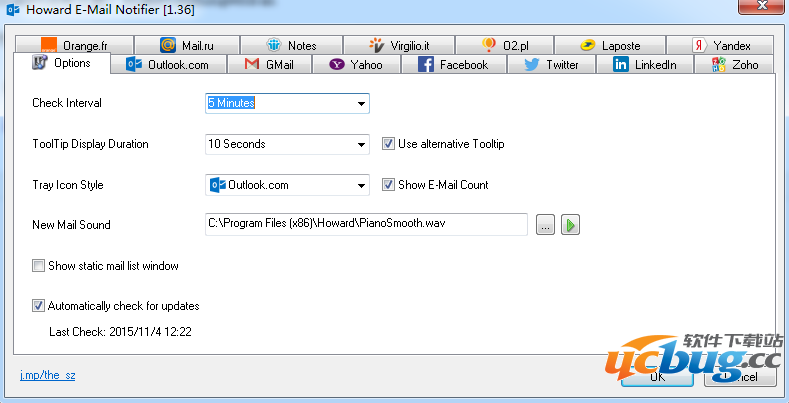Viewport: 789px width, 403px height.
Task: Click the Zoho tab icon
Action: (x=719, y=64)
